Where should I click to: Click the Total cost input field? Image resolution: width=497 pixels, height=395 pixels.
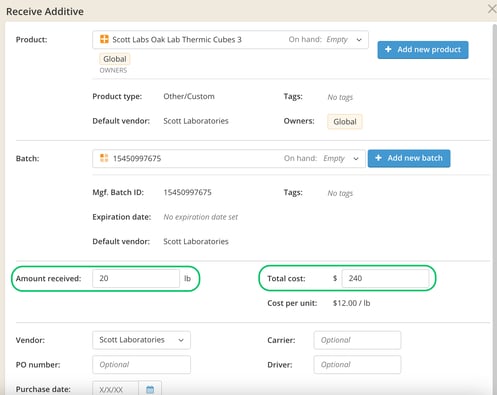[385, 278]
